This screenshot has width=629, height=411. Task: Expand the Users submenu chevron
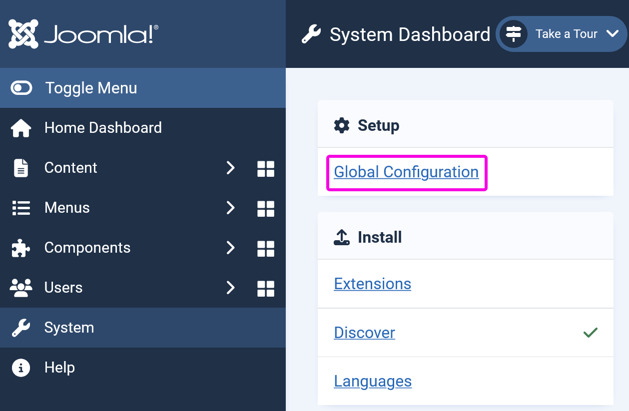(230, 287)
